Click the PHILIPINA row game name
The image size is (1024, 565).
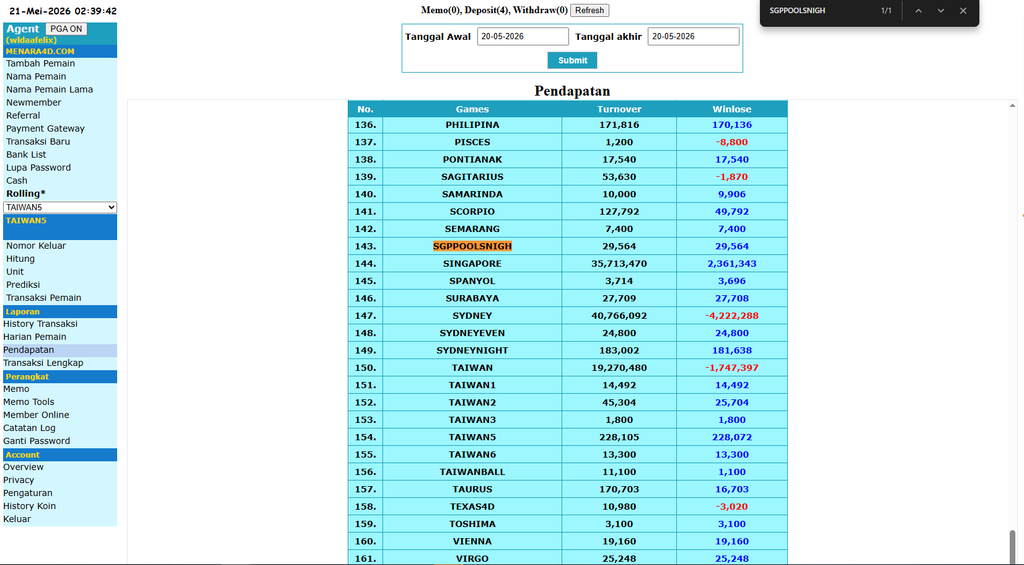point(472,125)
